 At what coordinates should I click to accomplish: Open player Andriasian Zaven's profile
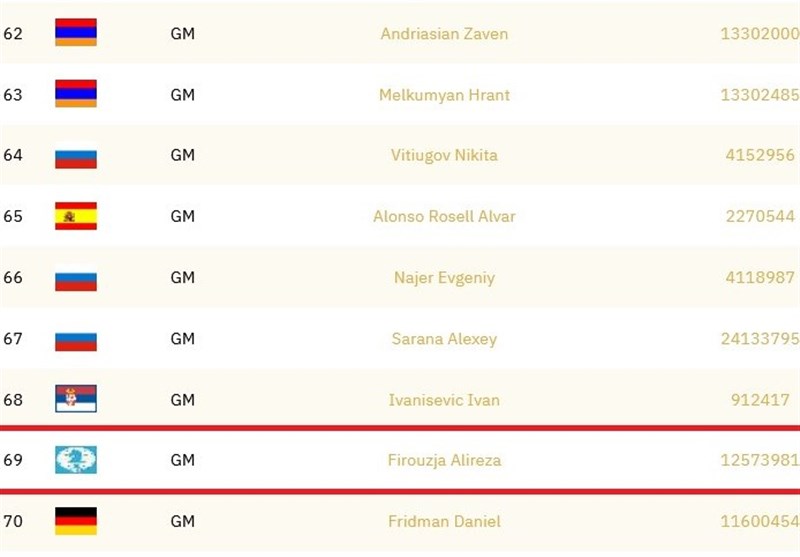[x=444, y=34]
